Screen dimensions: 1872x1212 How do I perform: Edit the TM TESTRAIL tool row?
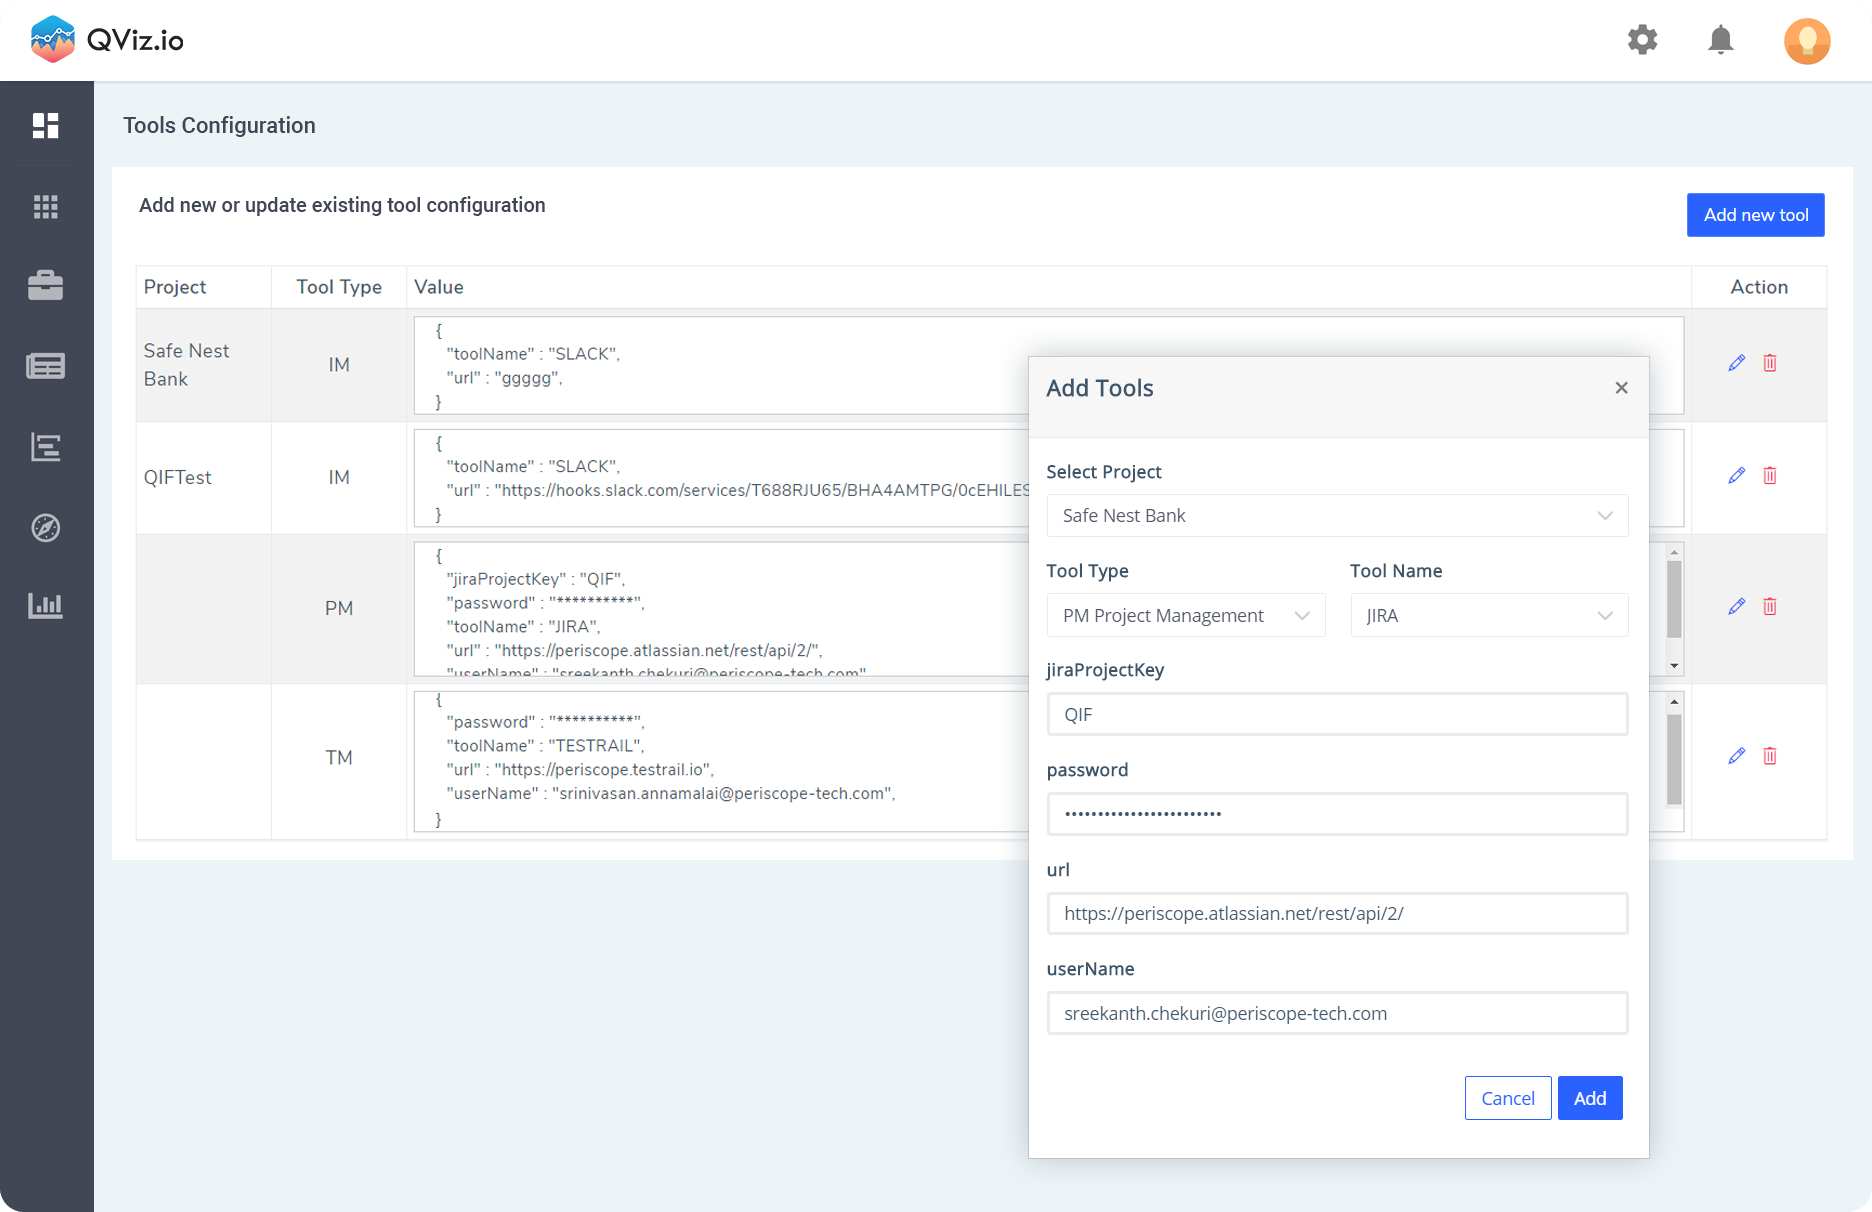1736,756
